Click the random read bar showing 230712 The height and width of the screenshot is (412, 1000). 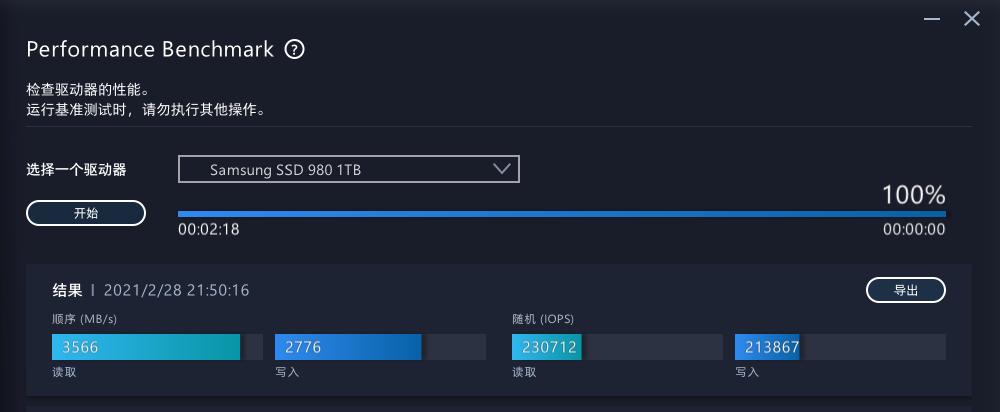(546, 347)
